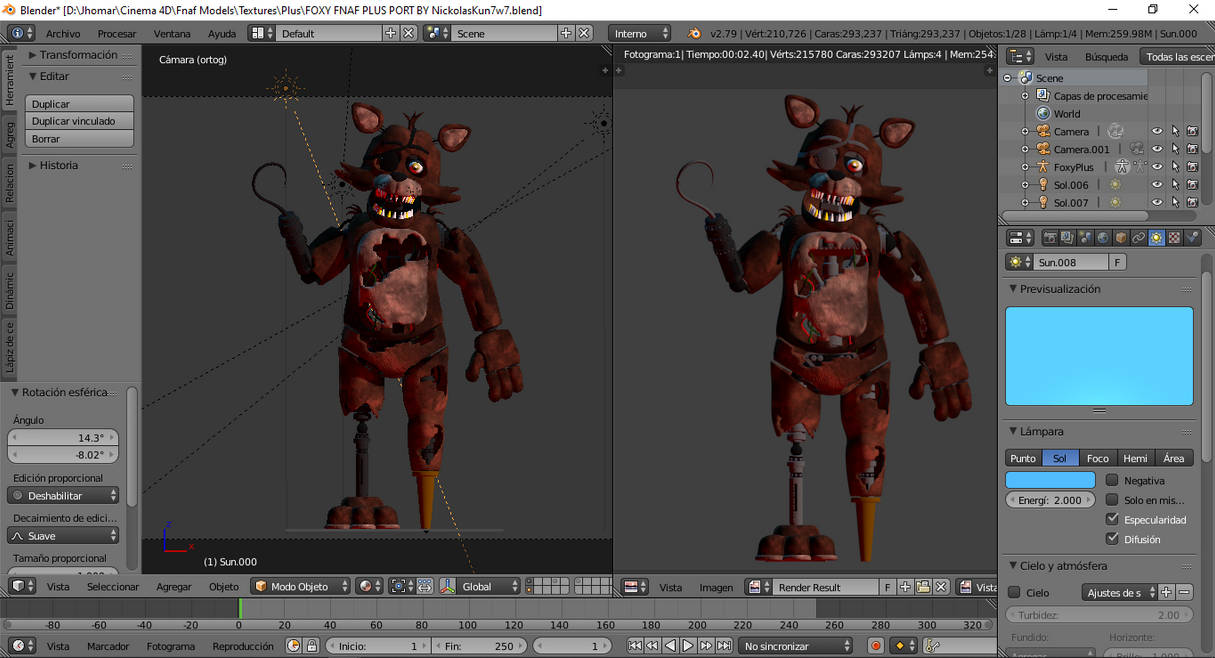1215x658 pixels.
Task: Open the Modo Objeto mode dropdown
Action: point(300,587)
